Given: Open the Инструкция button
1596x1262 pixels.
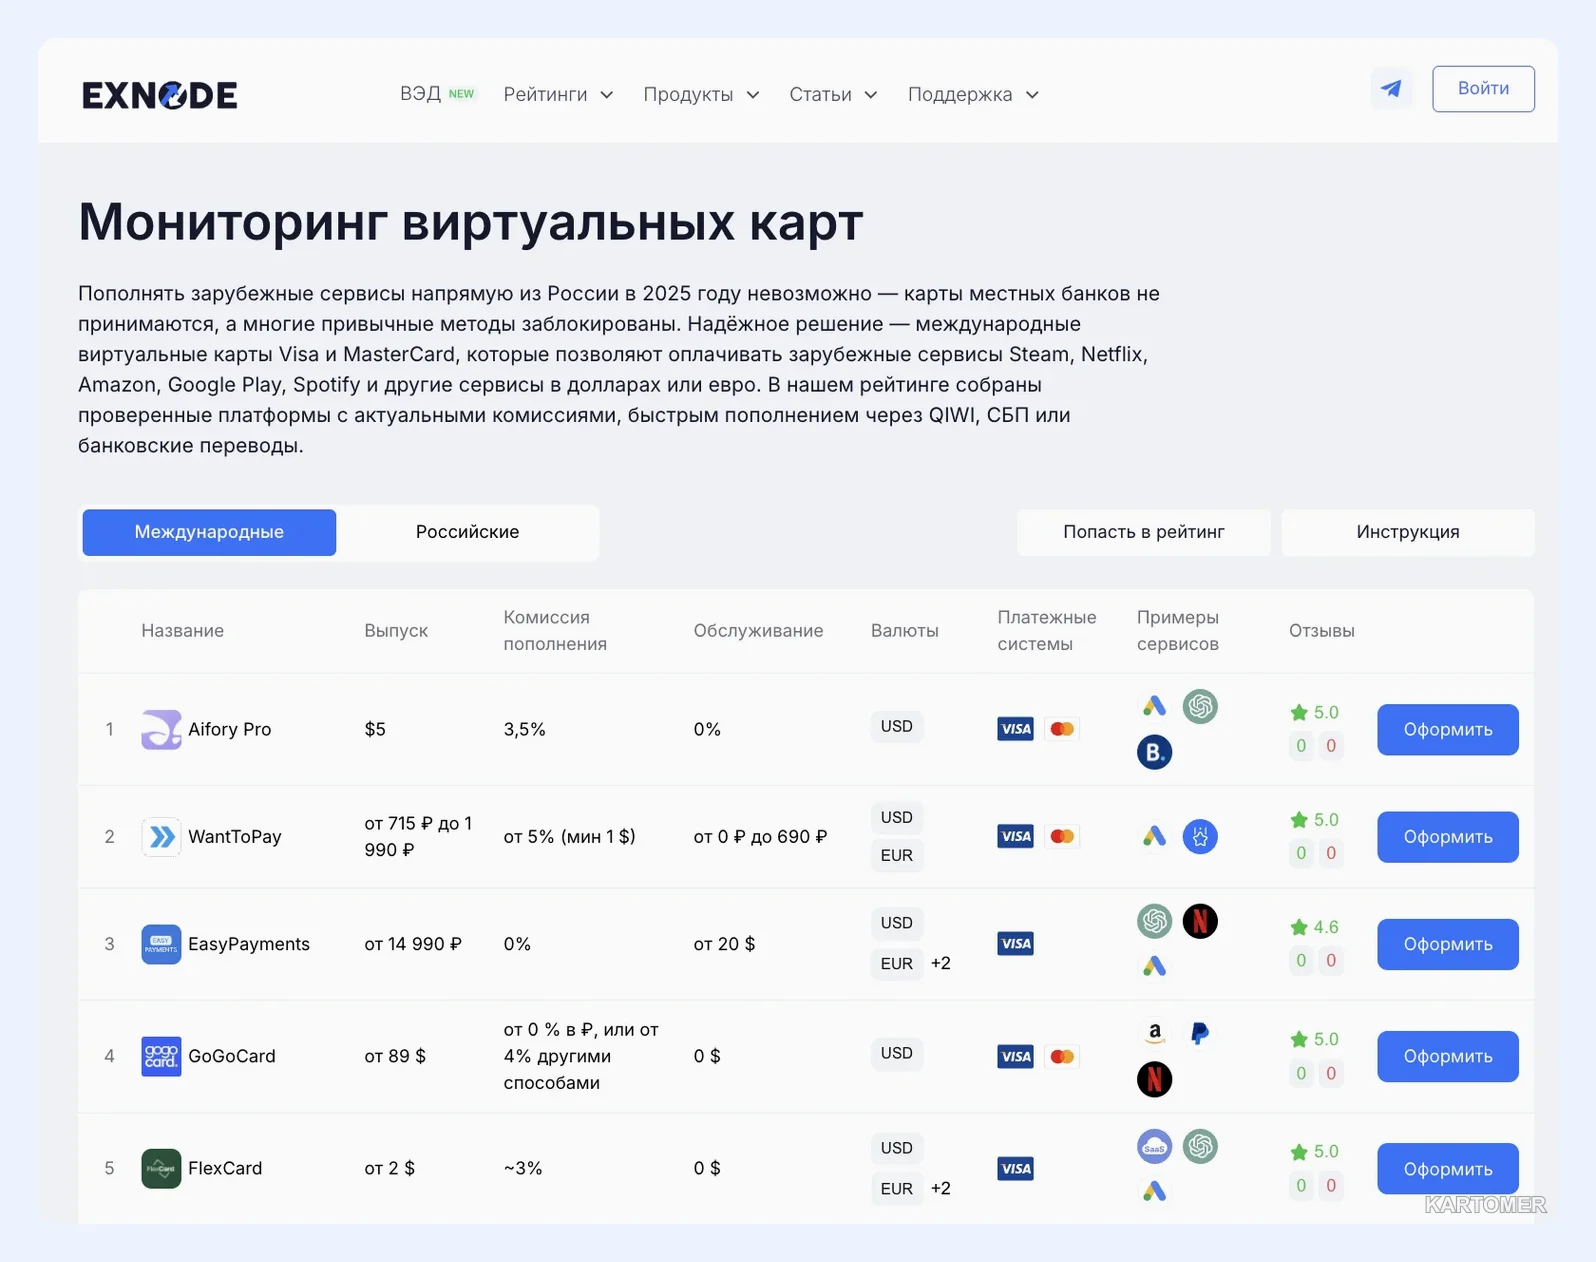Looking at the screenshot, I should click(1407, 532).
